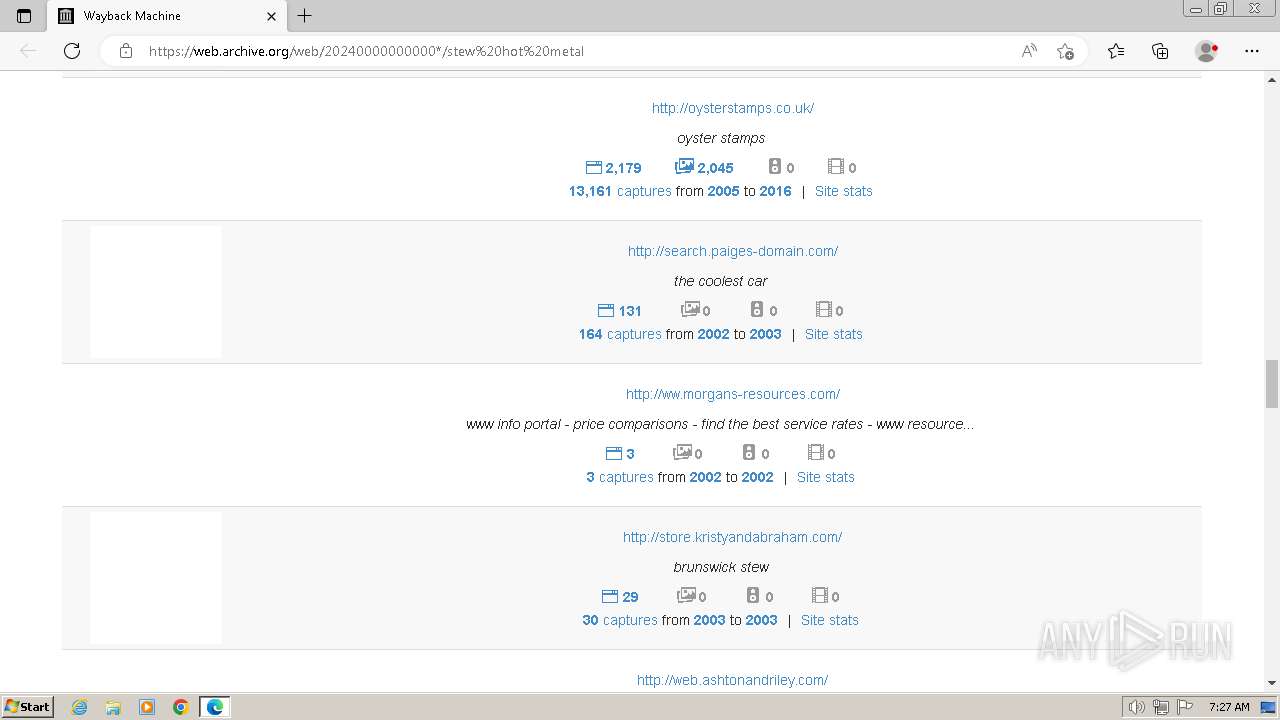The width and height of the screenshot is (1280, 720).
Task: Open the media player taskbar icon
Action: point(147,707)
